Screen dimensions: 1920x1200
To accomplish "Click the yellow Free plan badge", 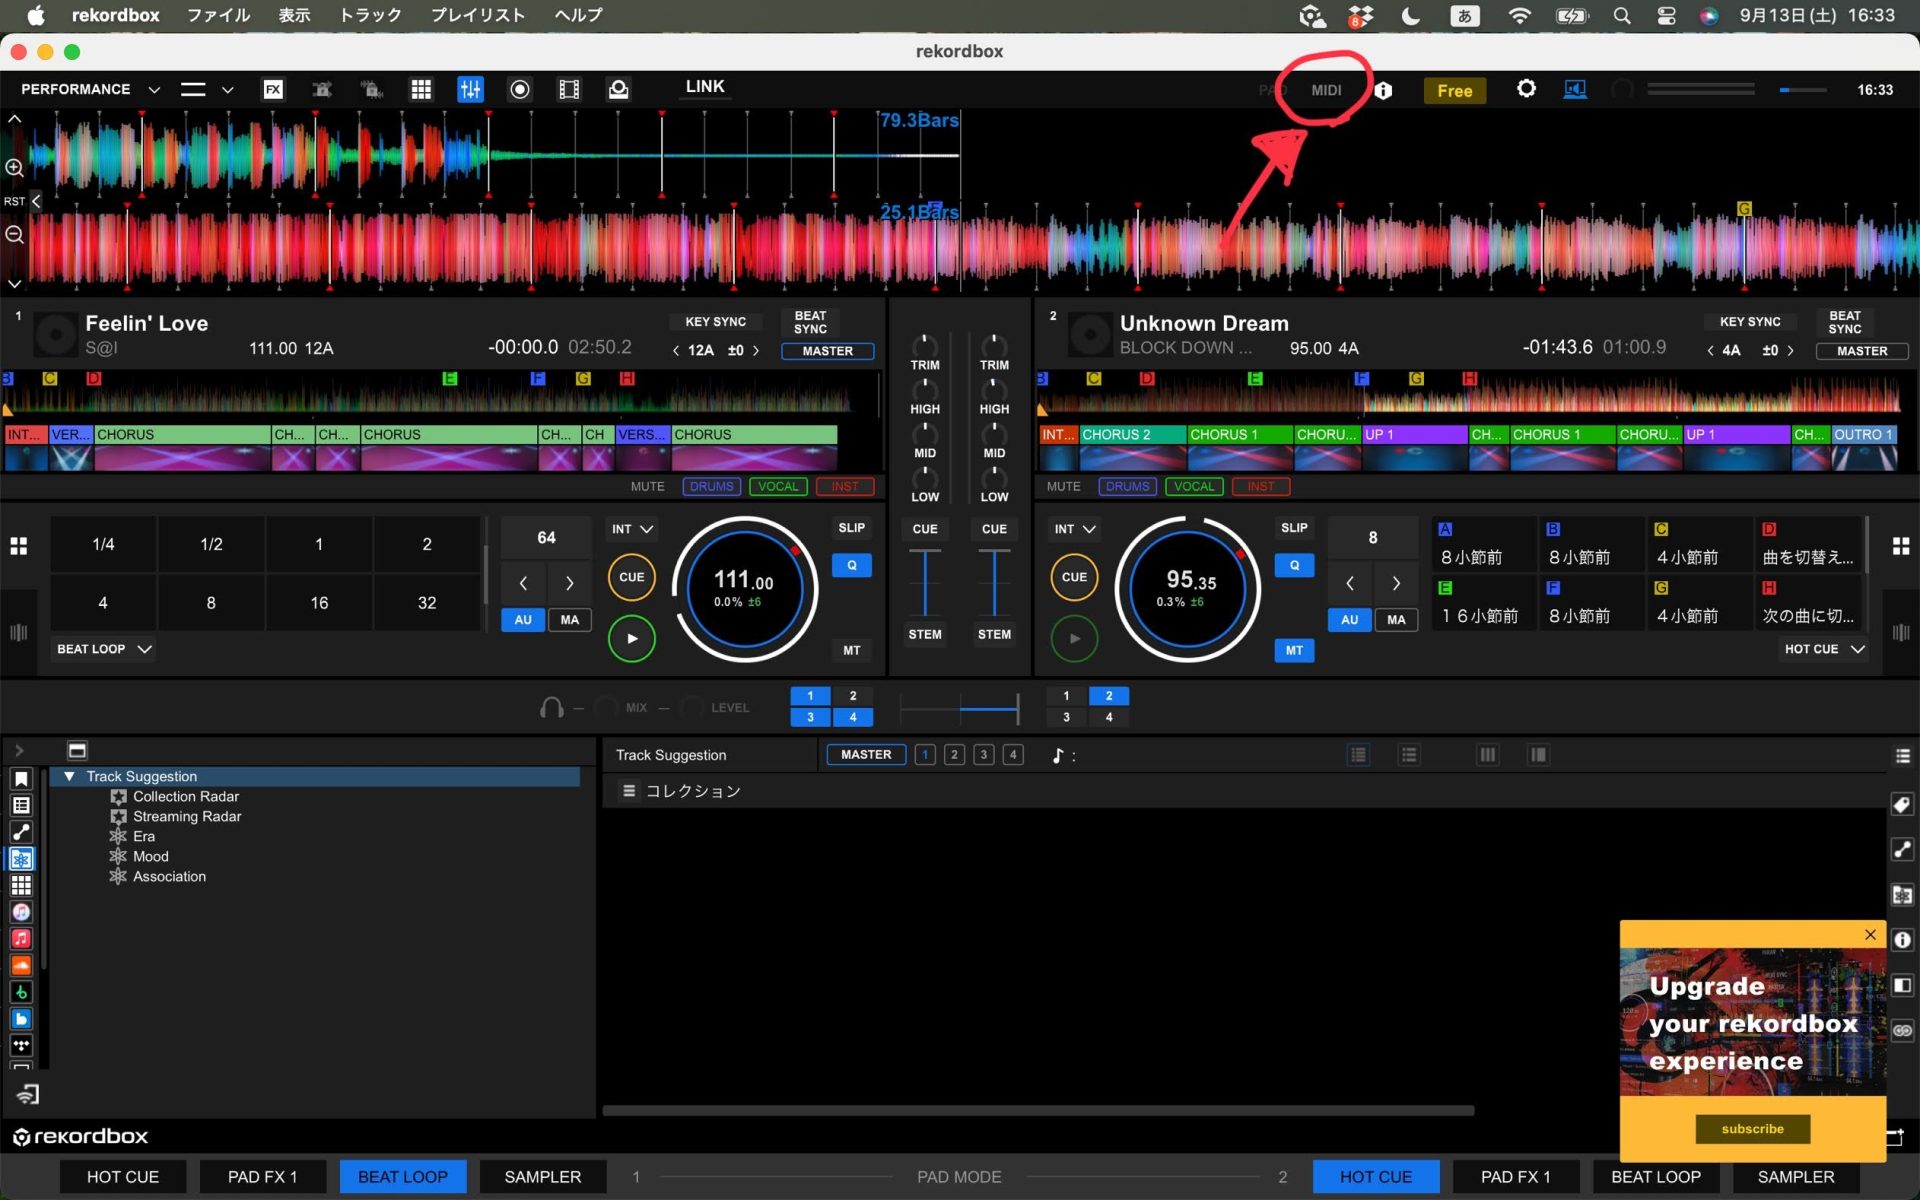I will [1454, 91].
